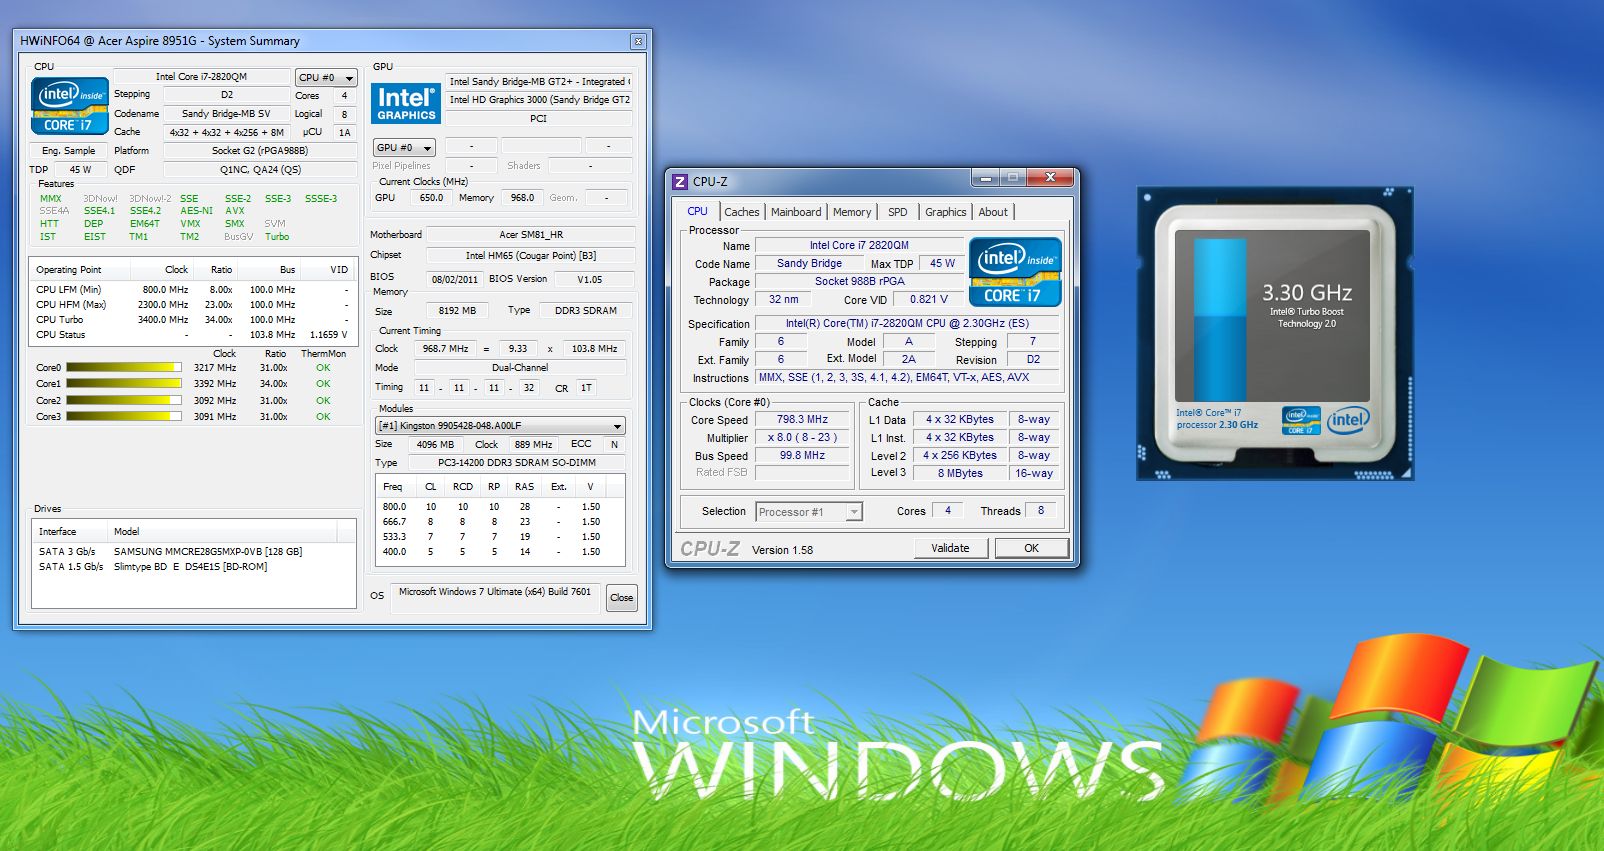
Task: Click the Multiplier x 8.0 value
Action: pyautogui.click(x=802, y=438)
